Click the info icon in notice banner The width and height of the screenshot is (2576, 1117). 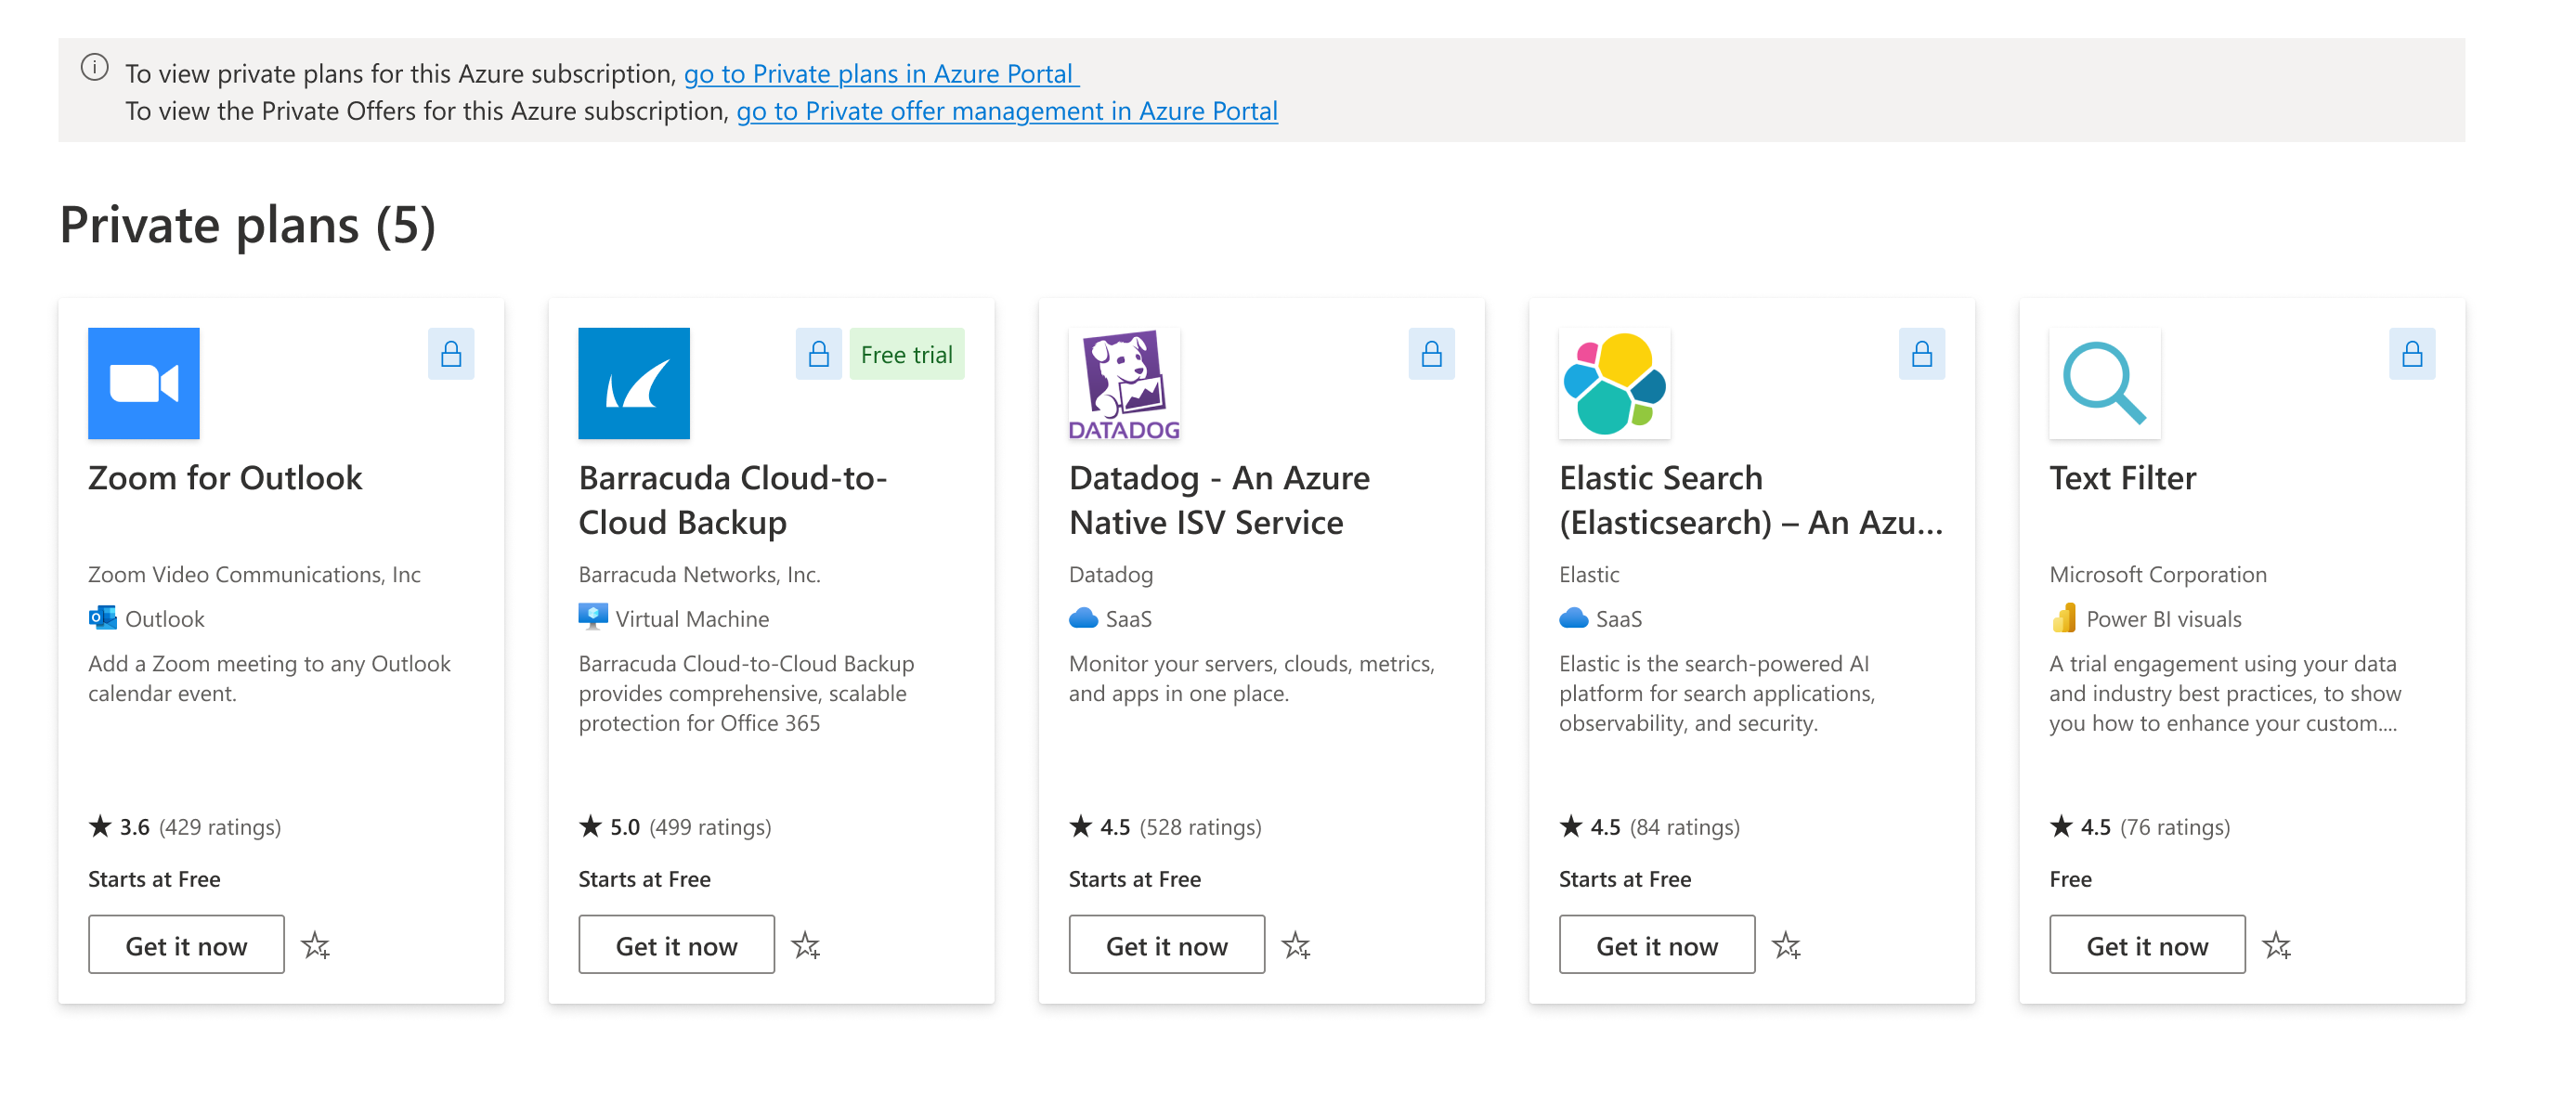pos(94,68)
